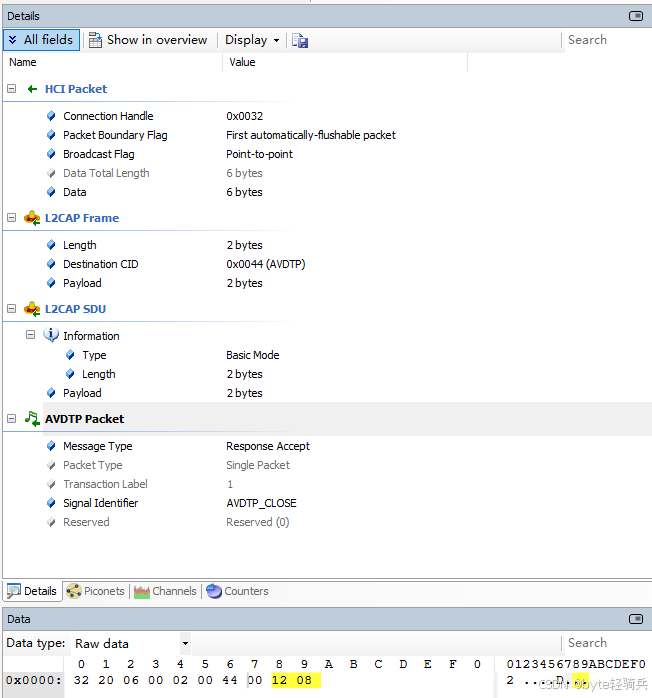
Task: Select the Connection Handle row
Action: [327, 116]
